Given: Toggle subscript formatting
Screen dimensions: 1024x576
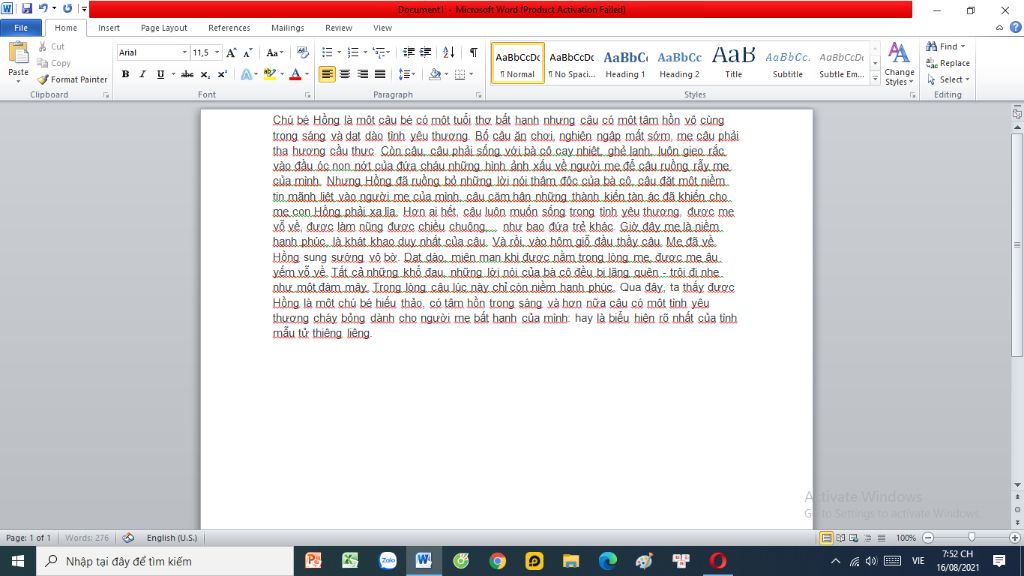Looking at the screenshot, I should pyautogui.click(x=205, y=74).
